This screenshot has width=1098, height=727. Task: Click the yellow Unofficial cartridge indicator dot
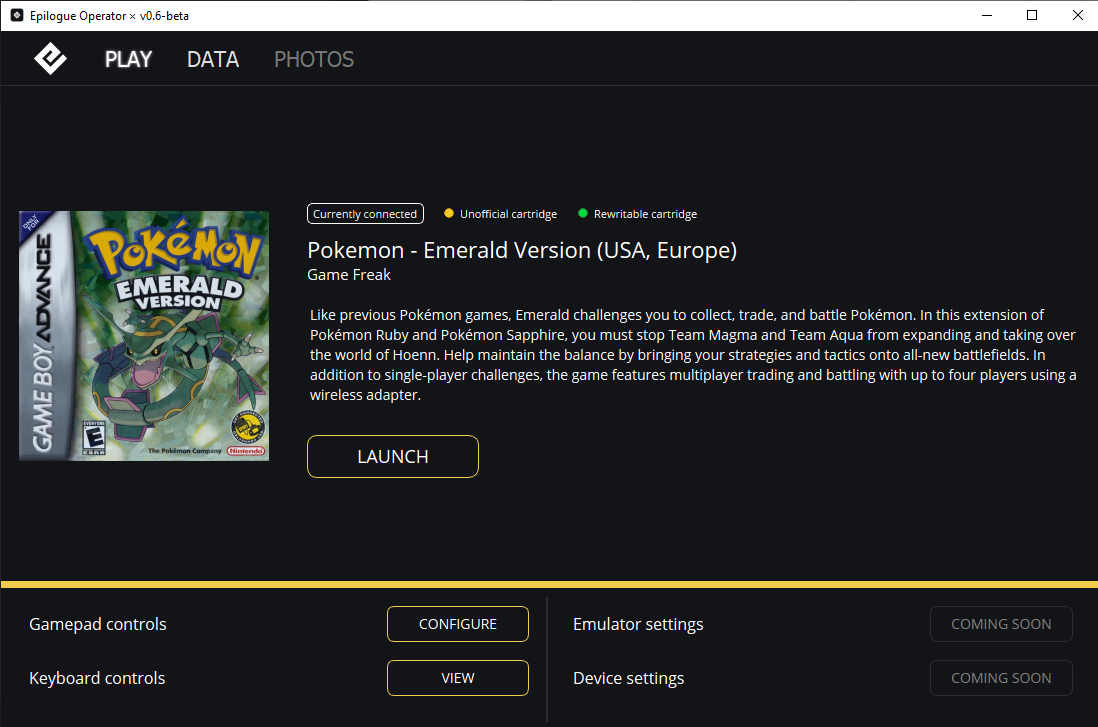click(x=449, y=213)
